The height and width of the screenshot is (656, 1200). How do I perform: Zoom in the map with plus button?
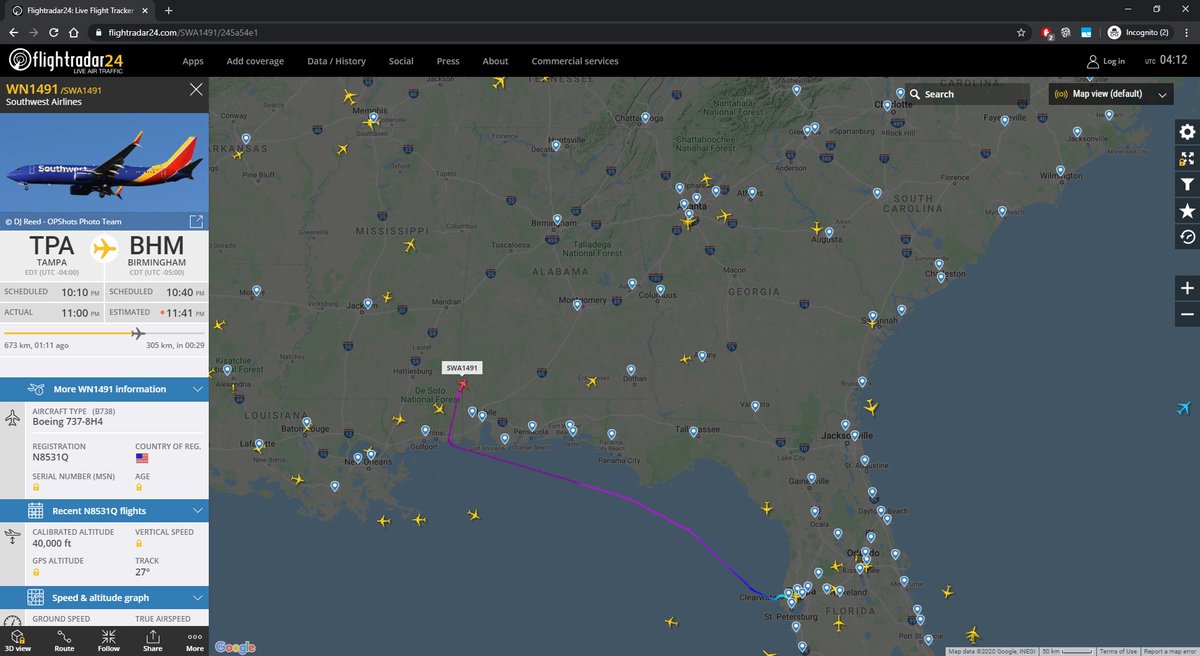point(1187,288)
